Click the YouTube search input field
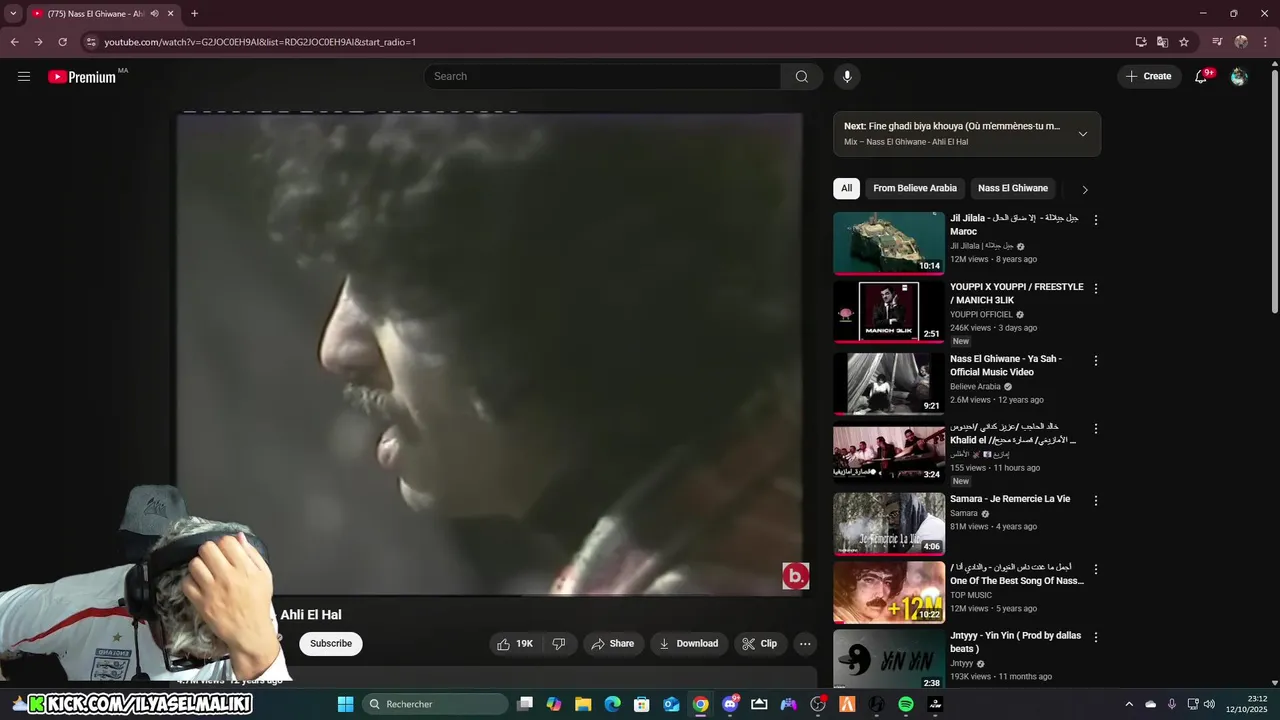 point(602,76)
